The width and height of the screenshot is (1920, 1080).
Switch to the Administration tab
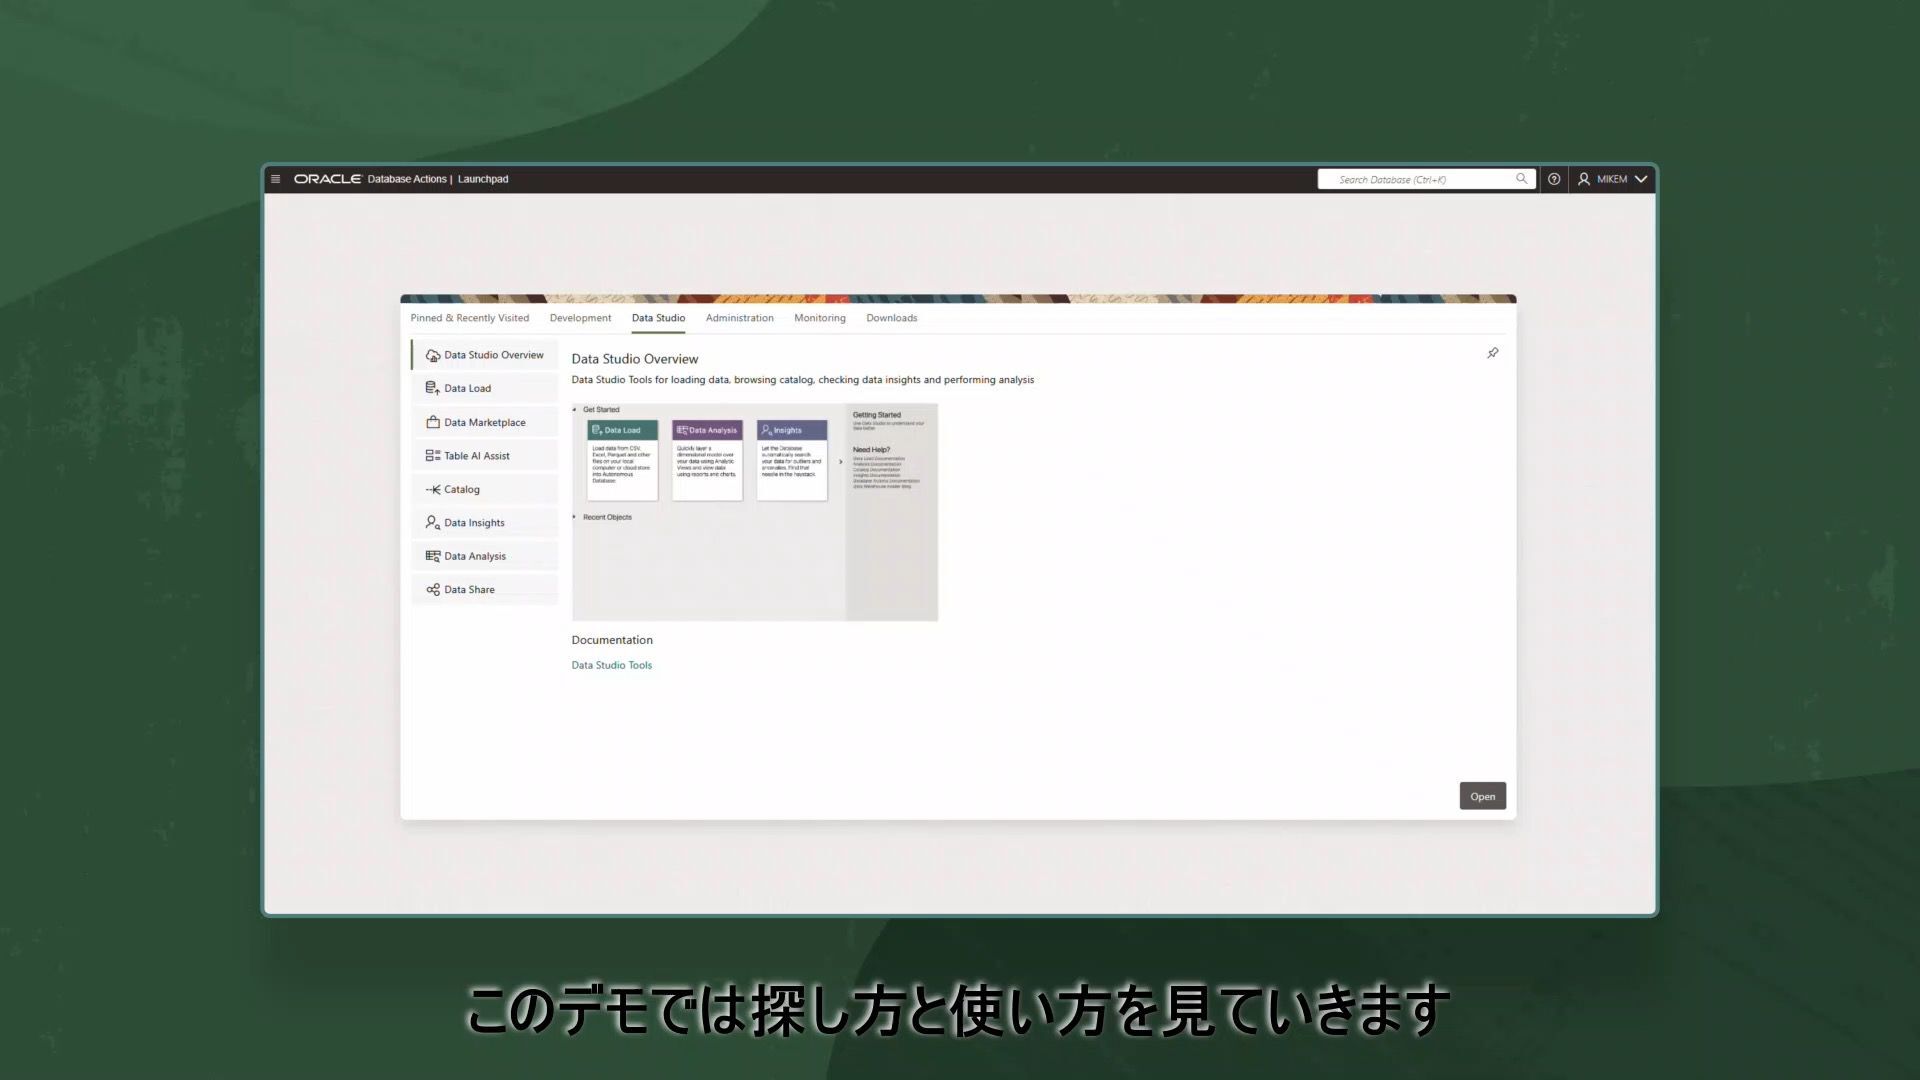pos(739,318)
